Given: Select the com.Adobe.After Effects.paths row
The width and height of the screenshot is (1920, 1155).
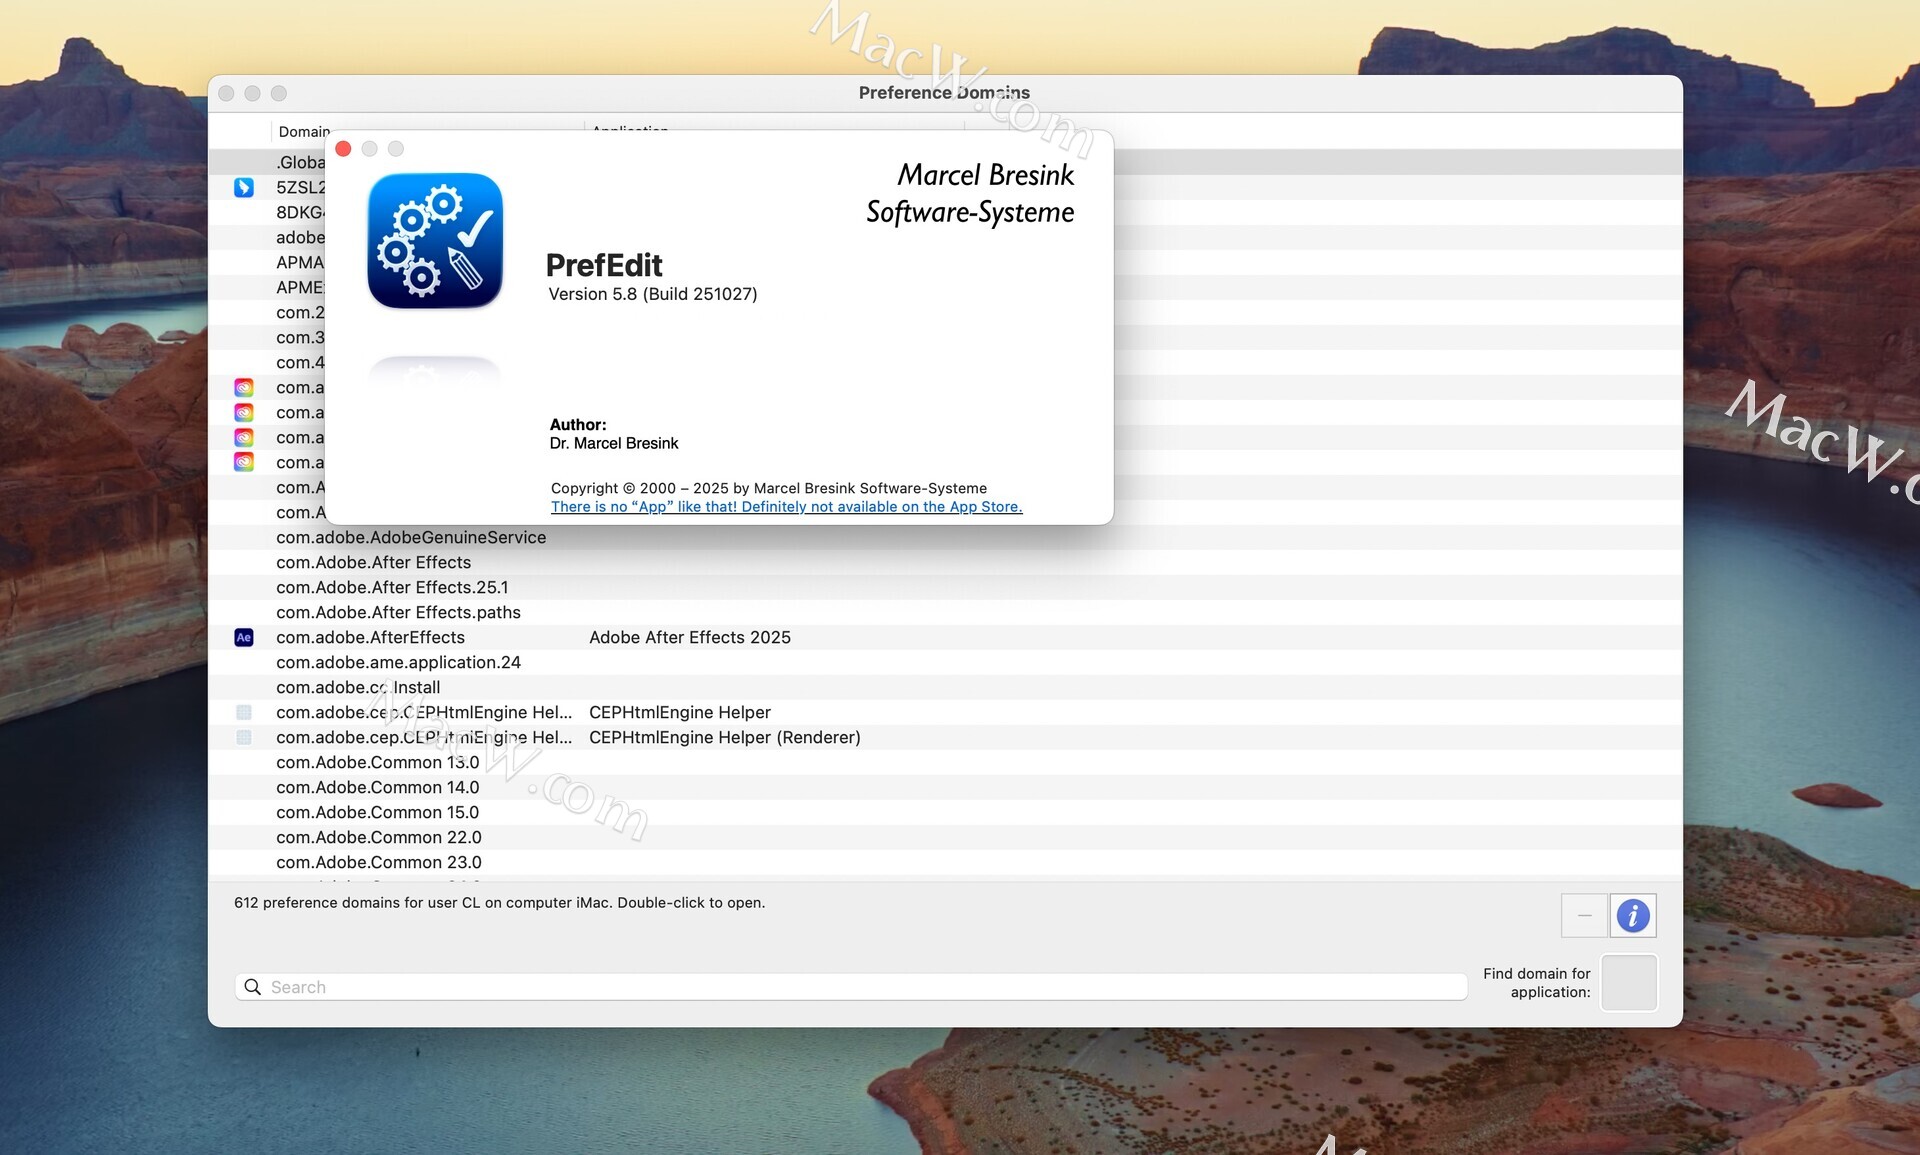Looking at the screenshot, I should (398, 612).
